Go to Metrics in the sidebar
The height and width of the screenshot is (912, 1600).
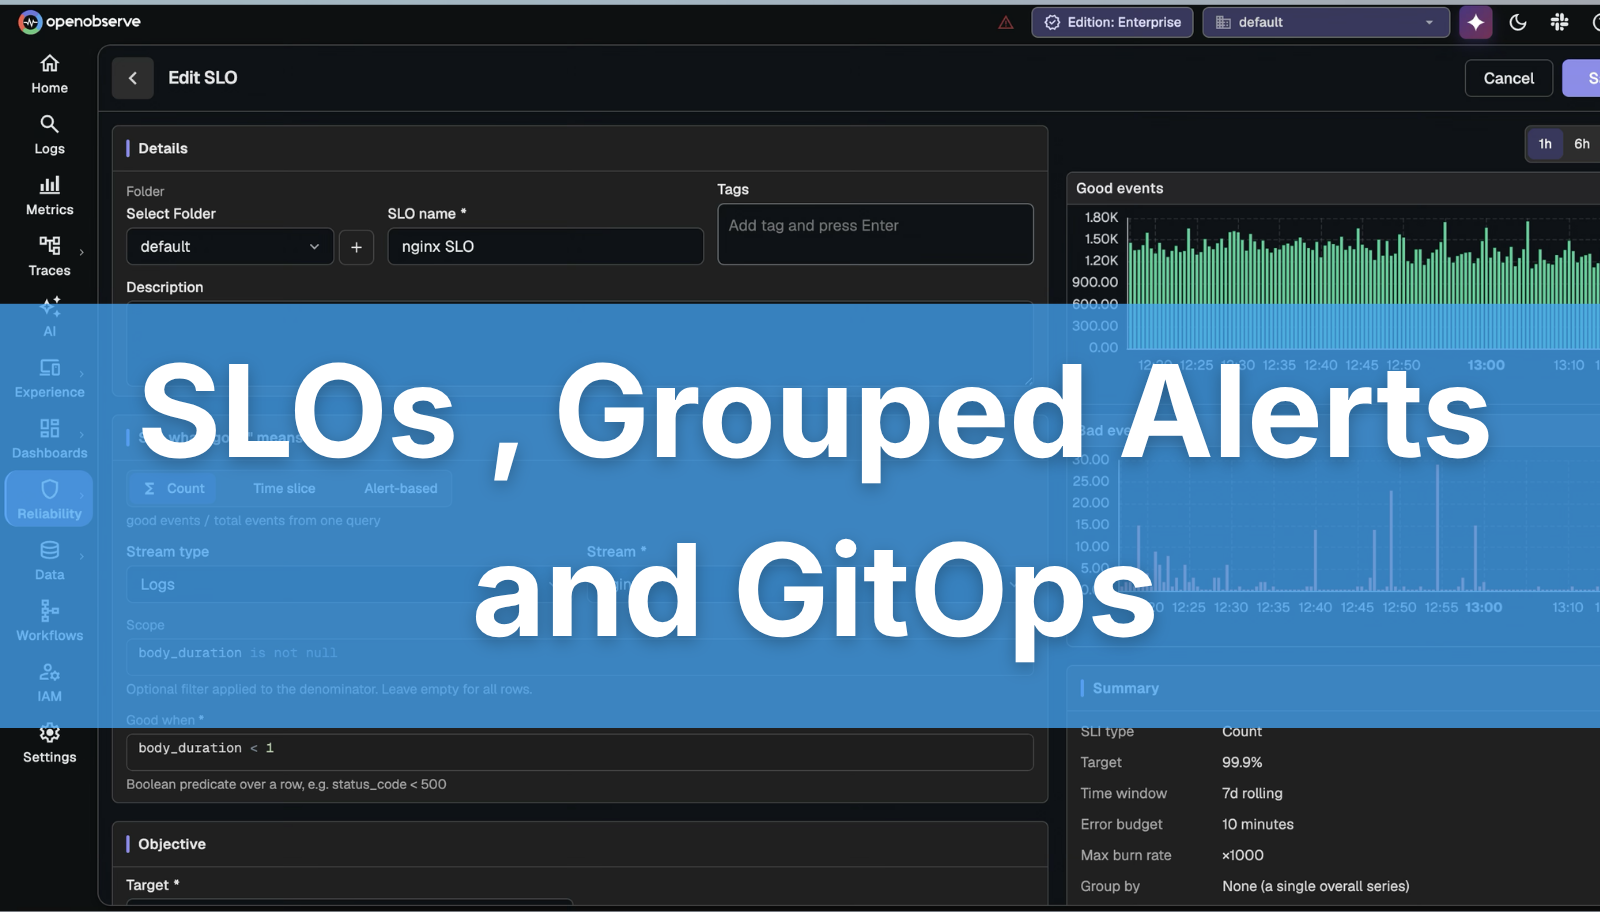point(49,197)
